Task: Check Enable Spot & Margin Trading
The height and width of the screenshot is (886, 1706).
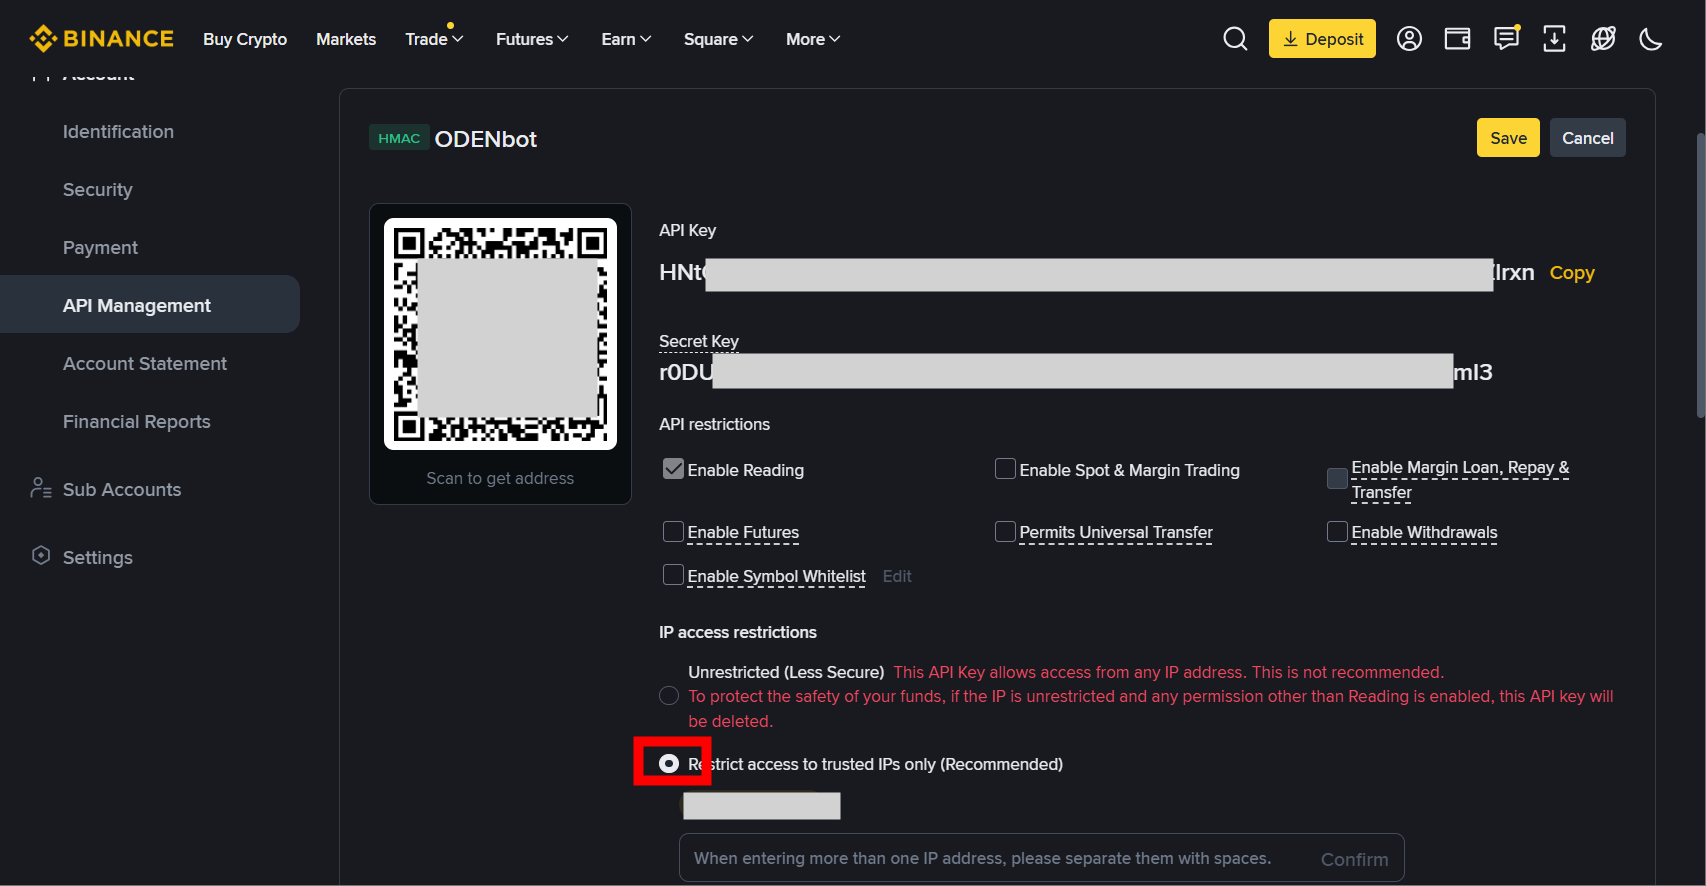Action: [x=1005, y=469]
